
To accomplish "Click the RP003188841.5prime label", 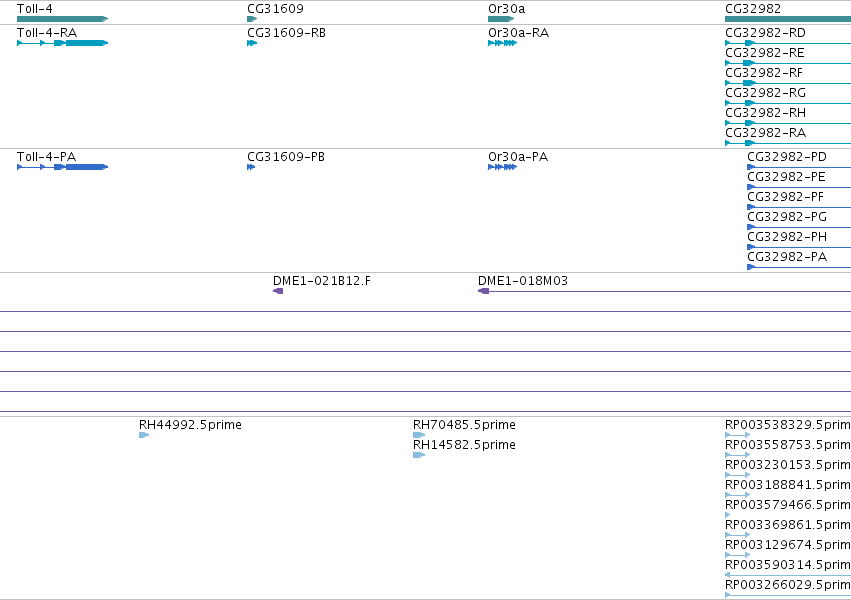I will click(x=788, y=485).
